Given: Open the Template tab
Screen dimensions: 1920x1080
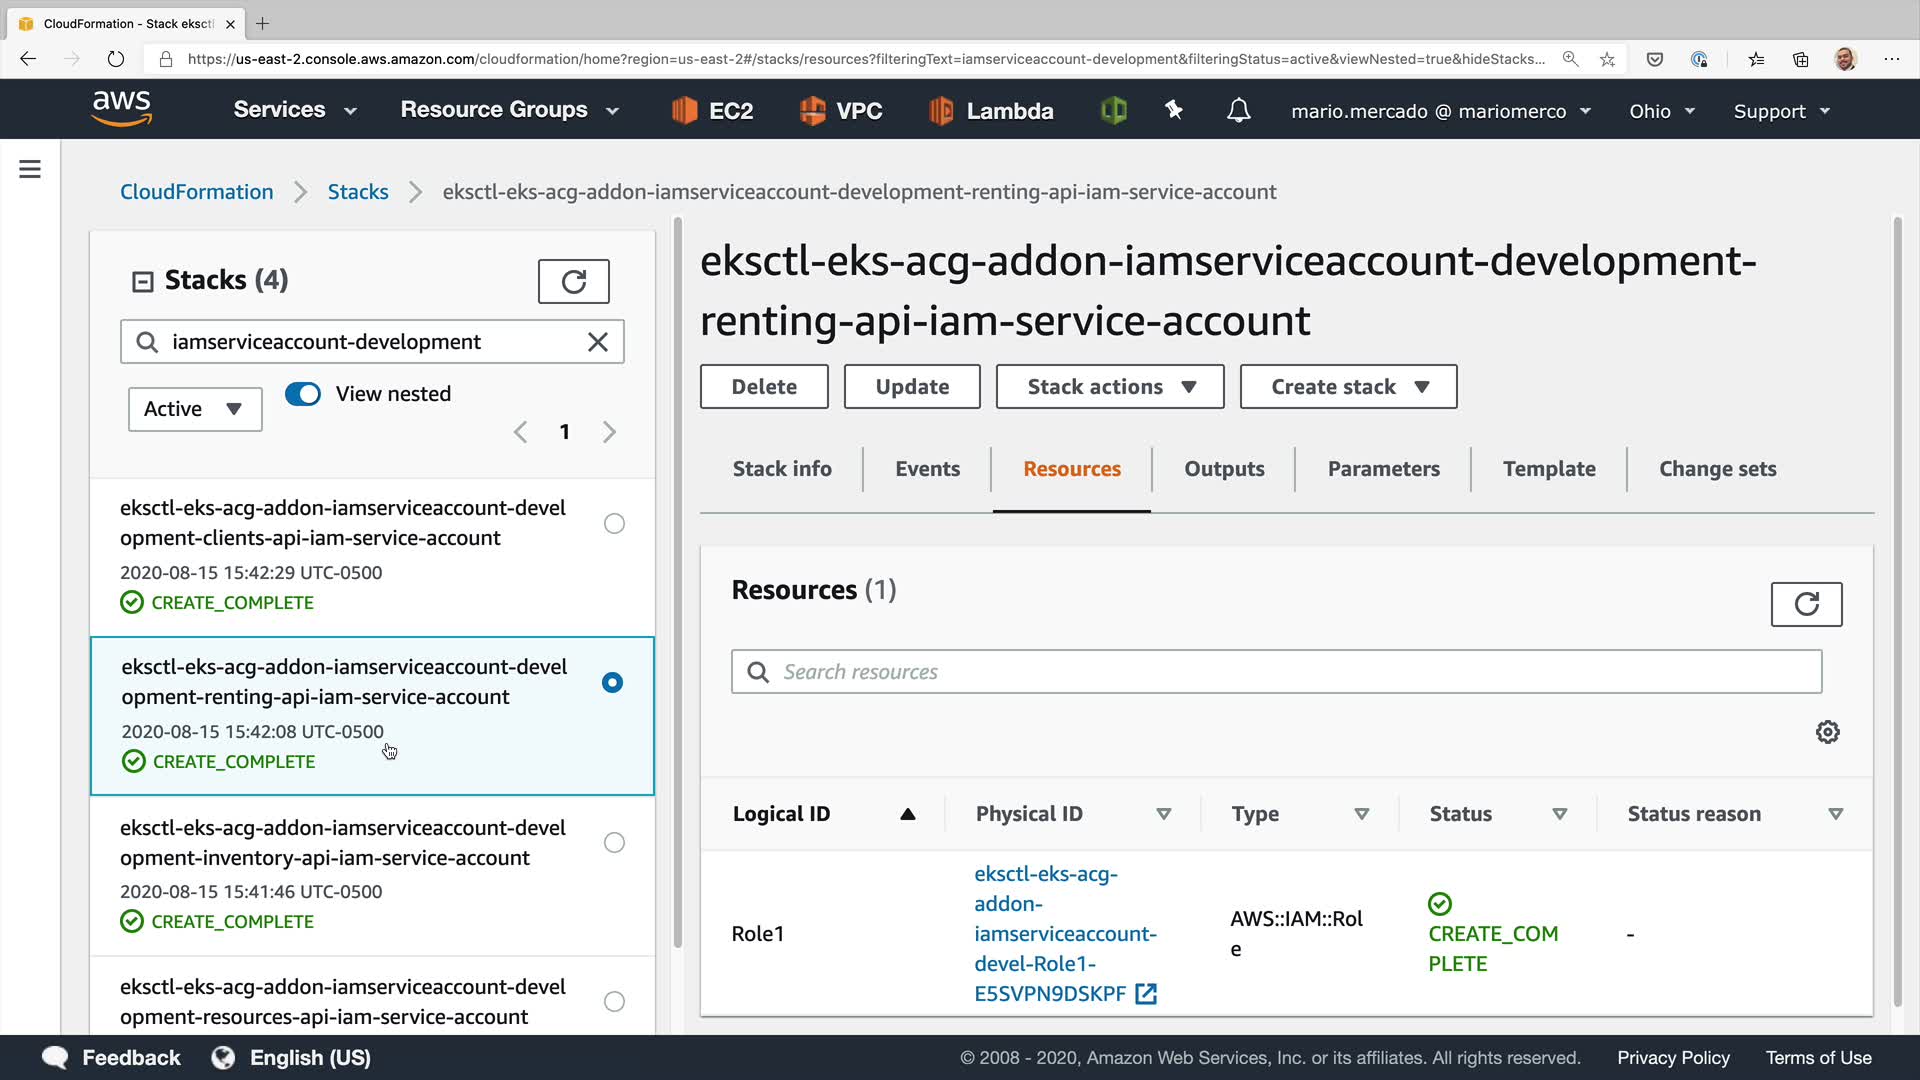Looking at the screenshot, I should click(x=1548, y=469).
